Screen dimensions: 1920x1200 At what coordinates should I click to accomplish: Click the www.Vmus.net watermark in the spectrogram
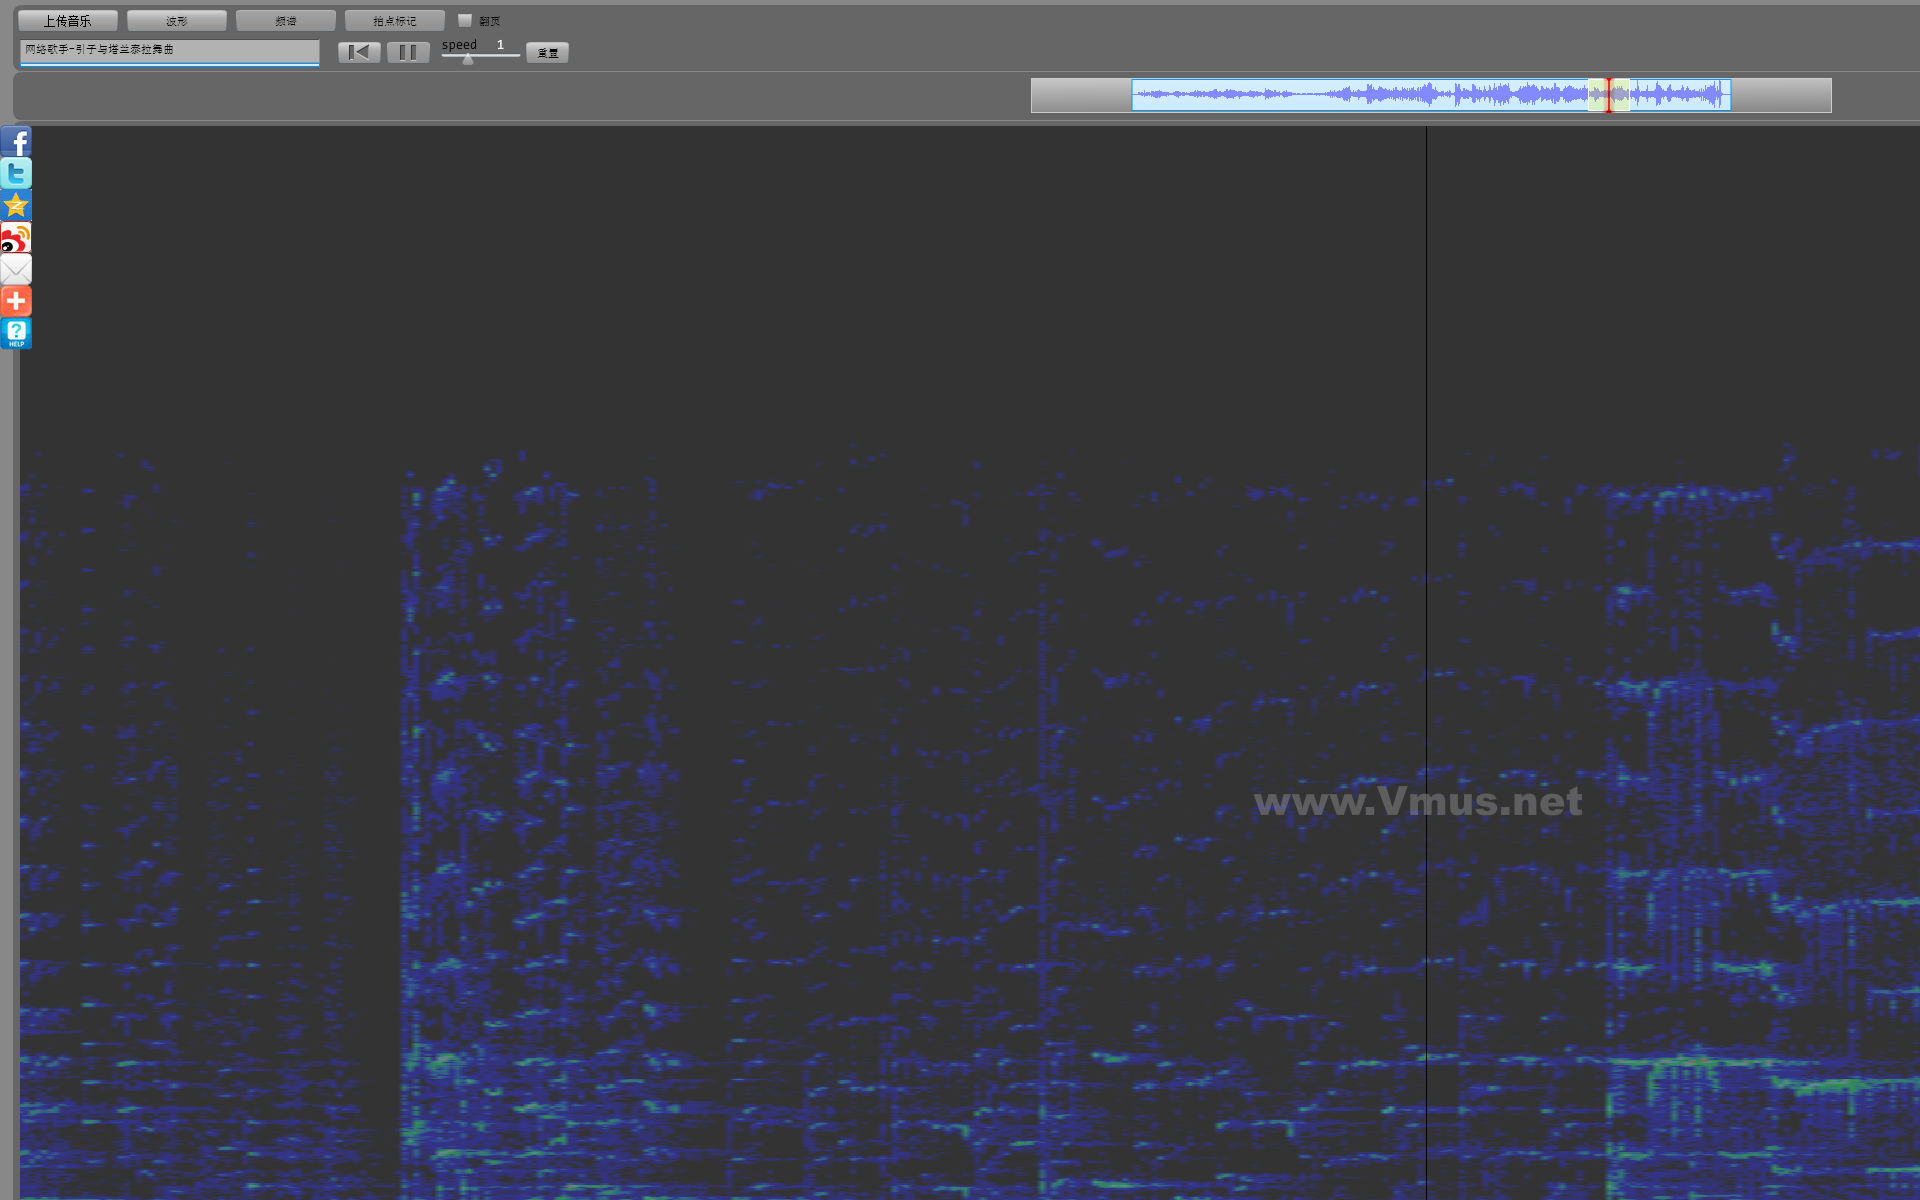point(1417,801)
